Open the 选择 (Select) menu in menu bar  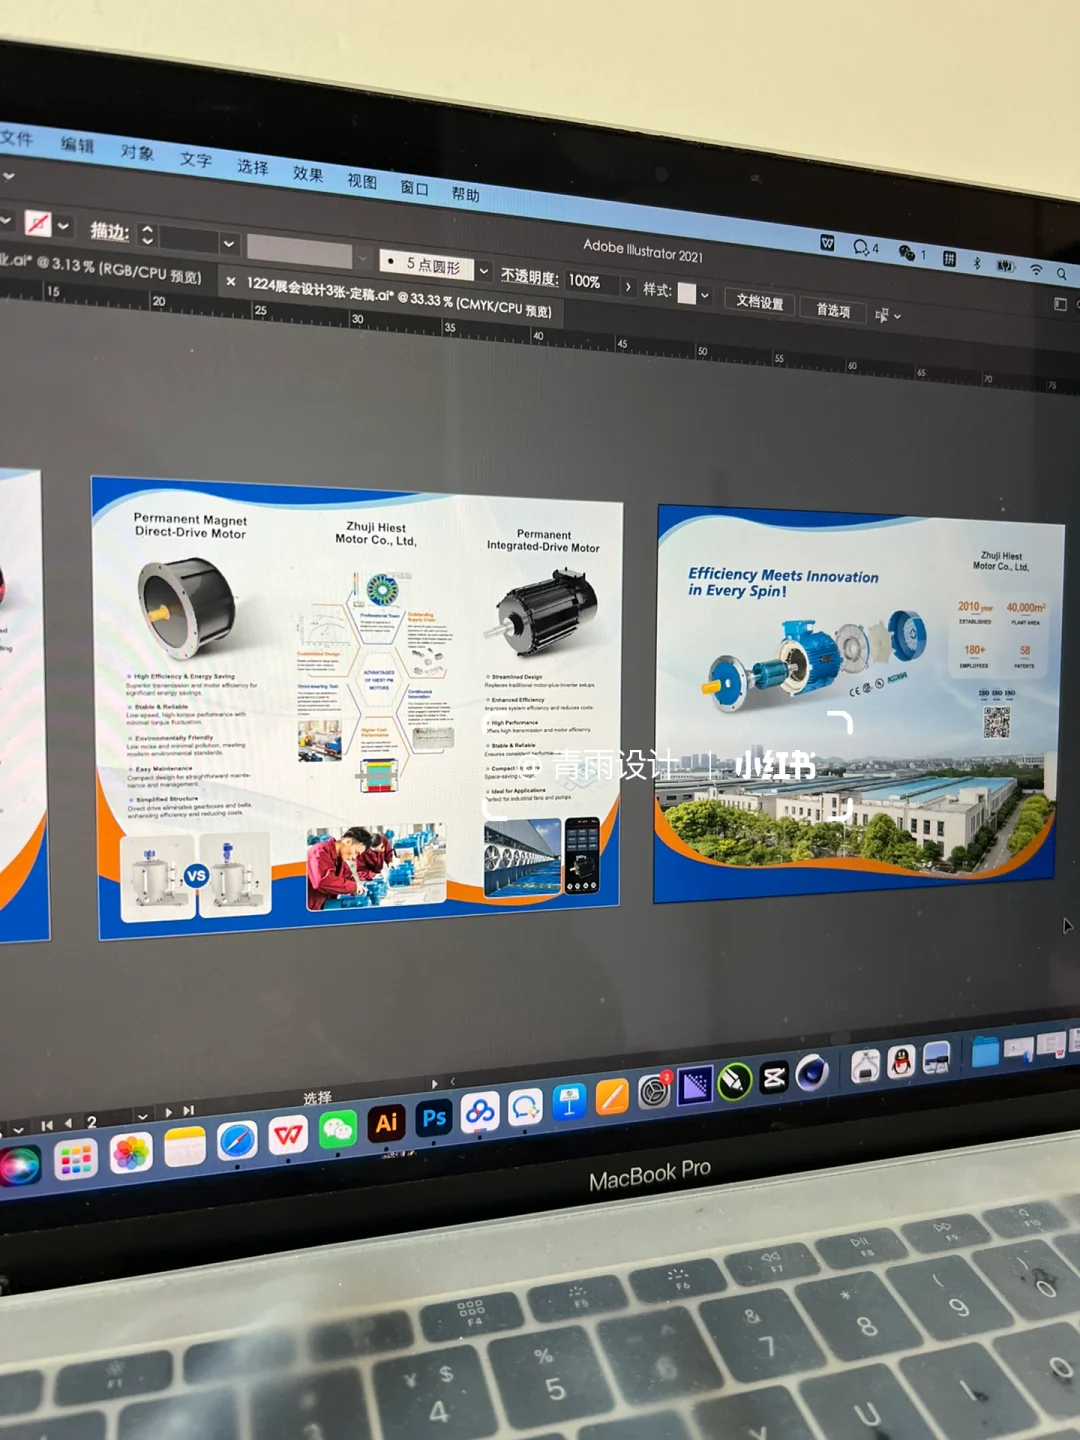(253, 167)
